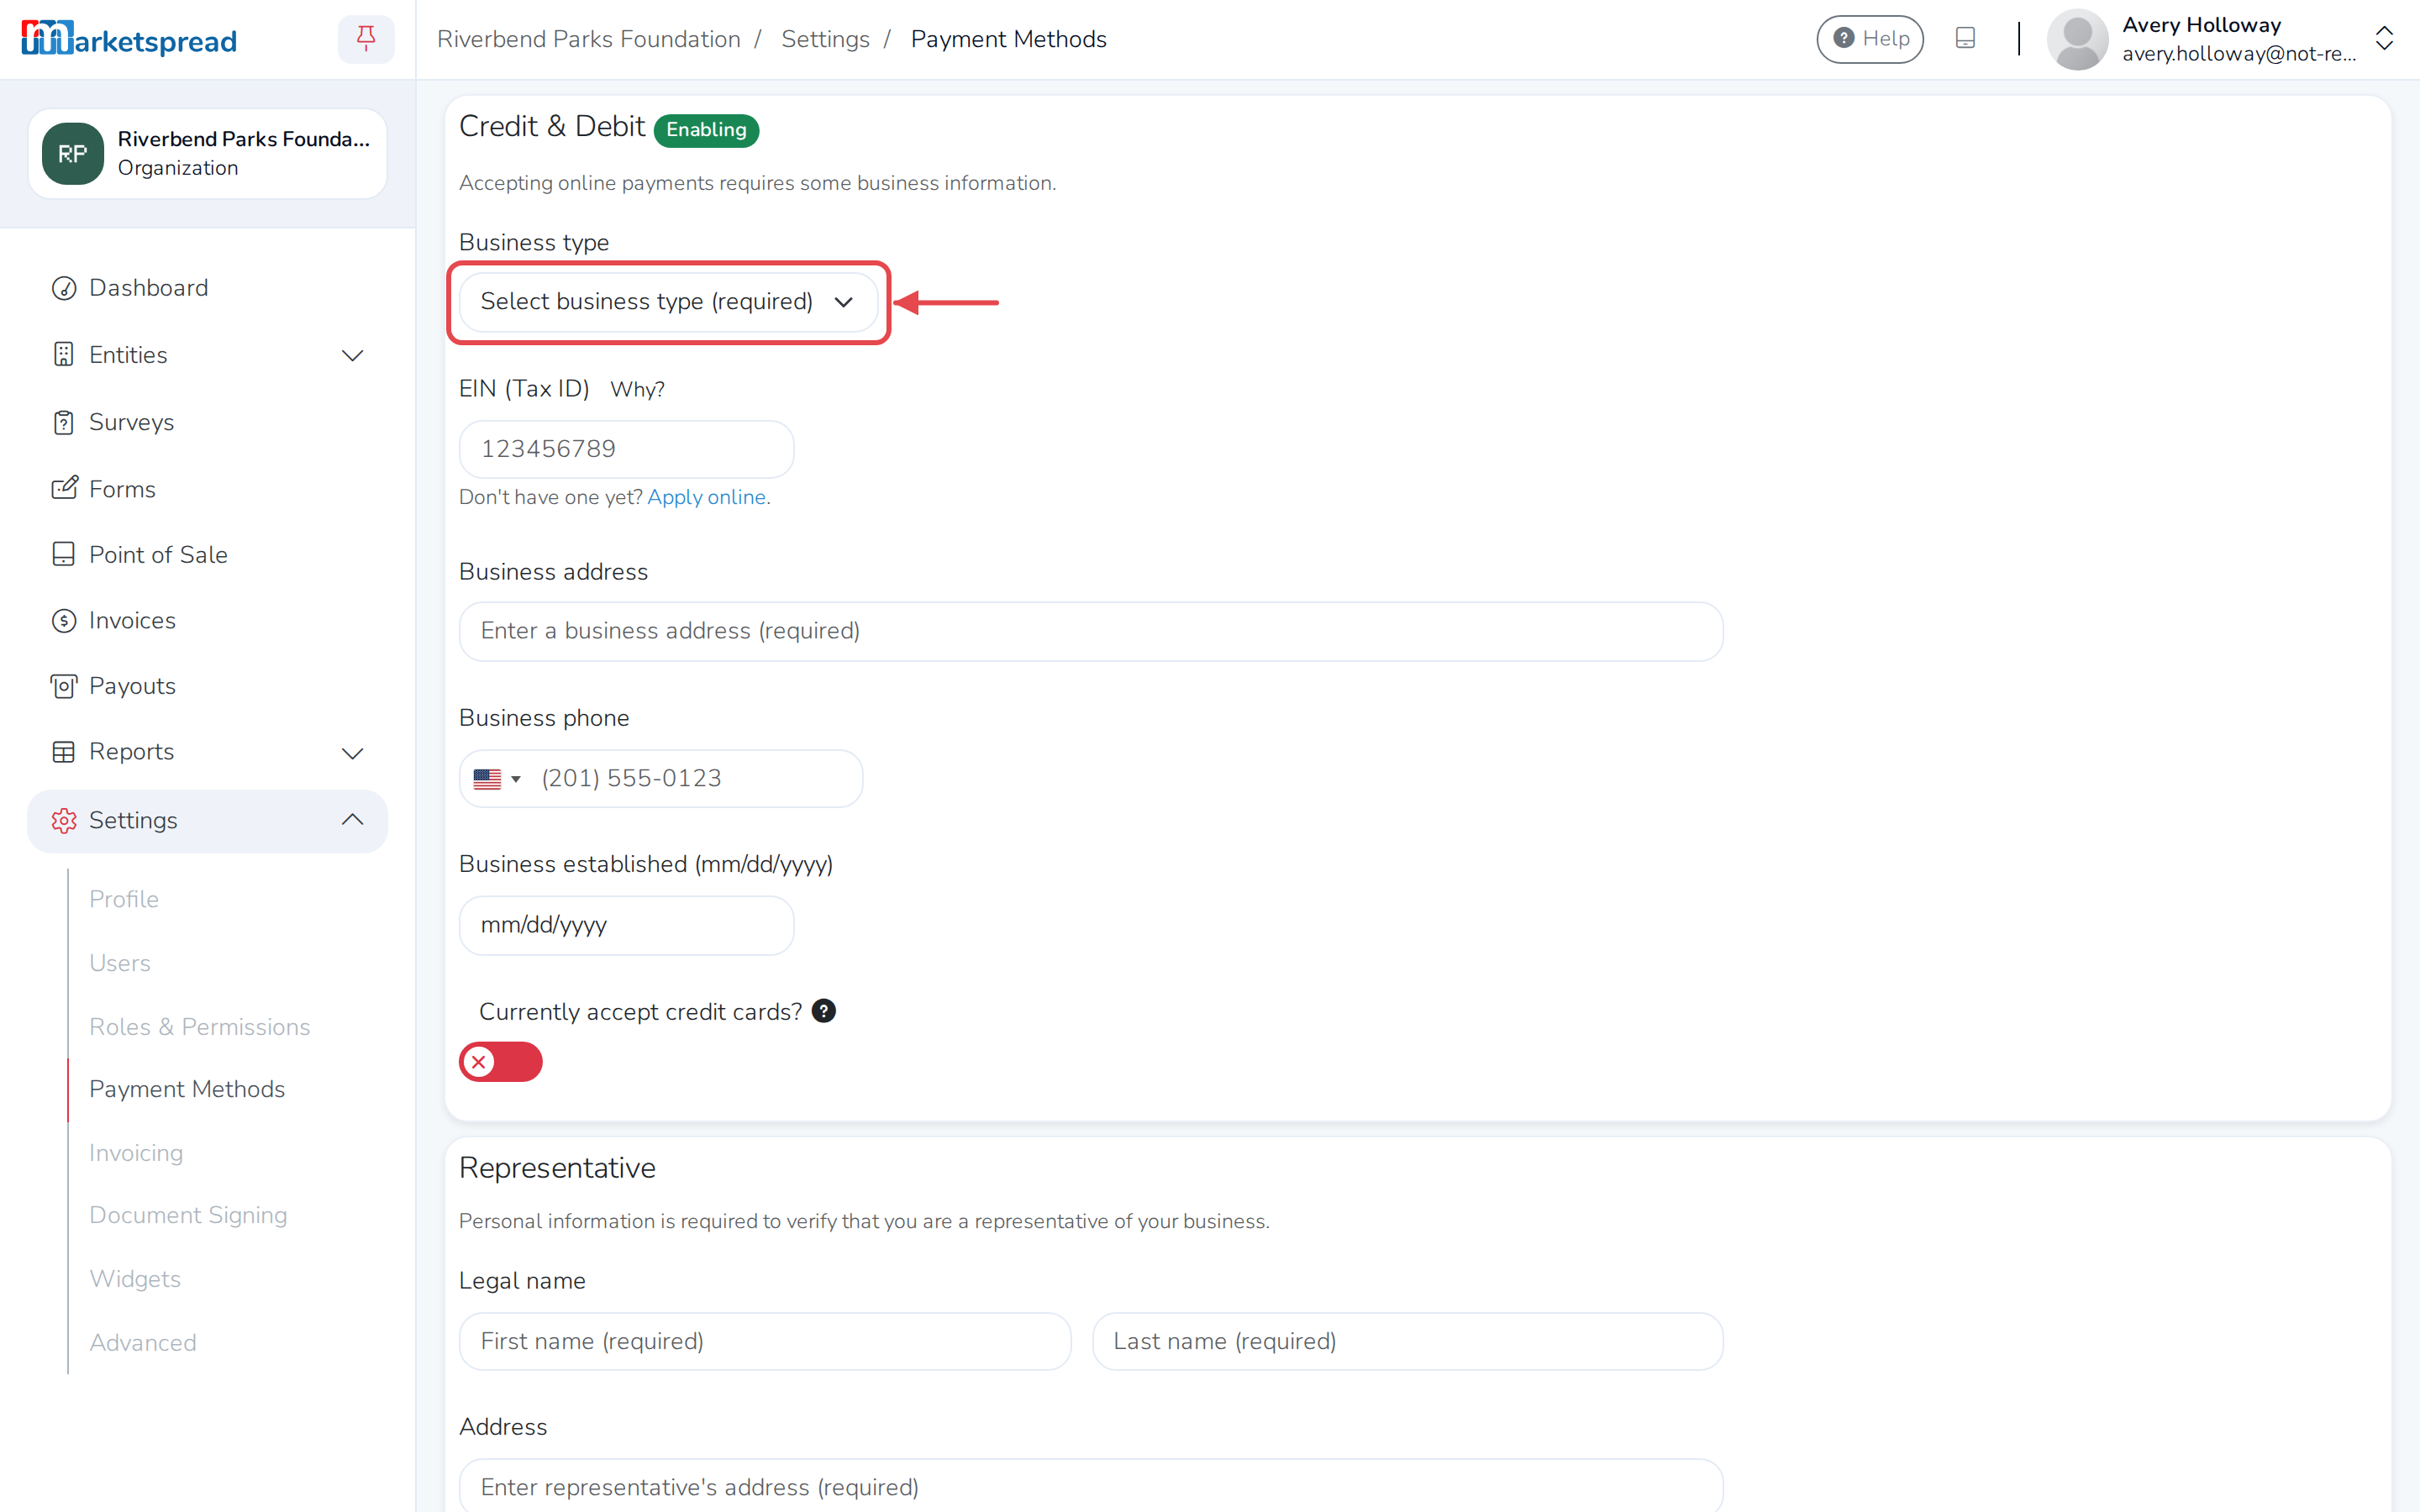Select Payment Methods in sidebar
2420x1512 pixels.
pos(187,1089)
